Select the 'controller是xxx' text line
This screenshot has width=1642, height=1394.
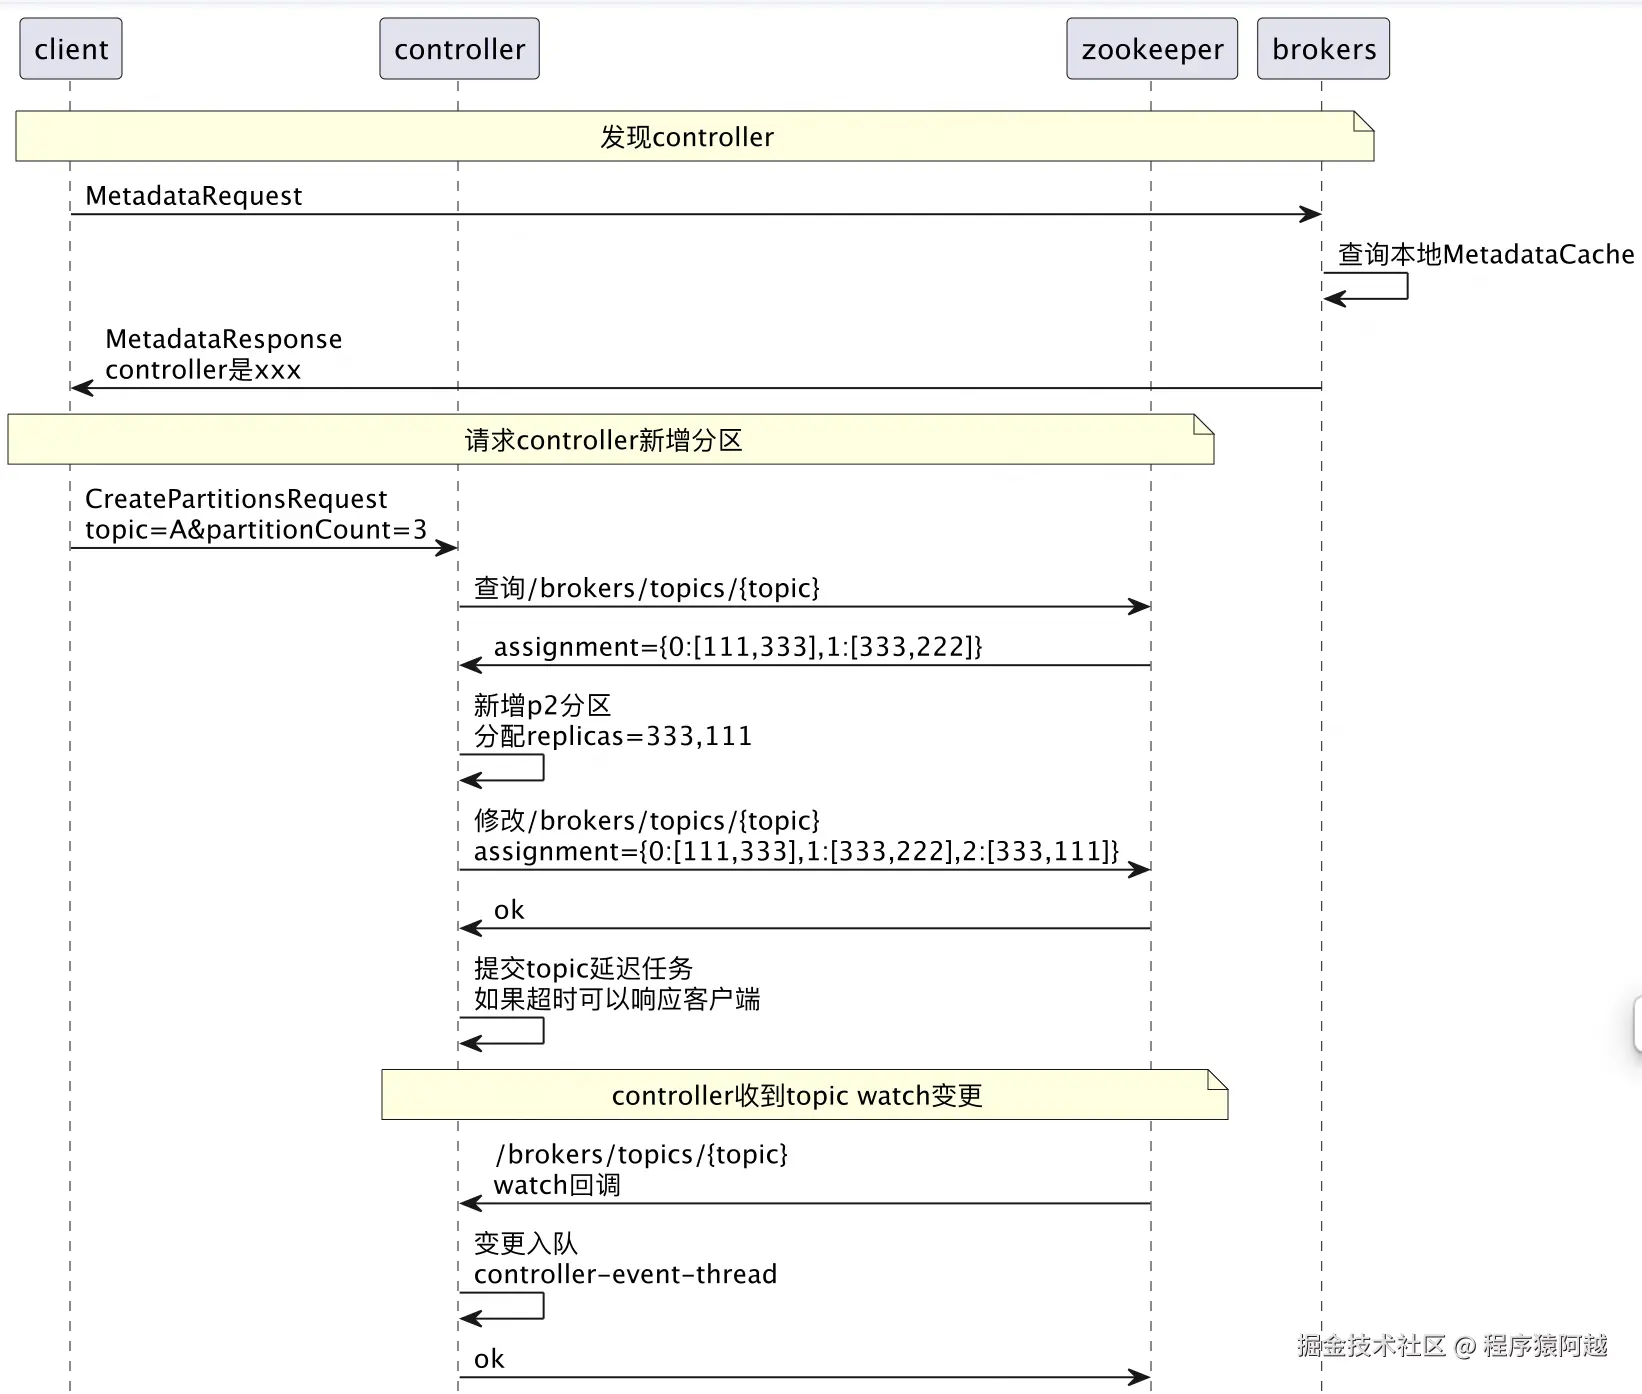pyautogui.click(x=203, y=370)
